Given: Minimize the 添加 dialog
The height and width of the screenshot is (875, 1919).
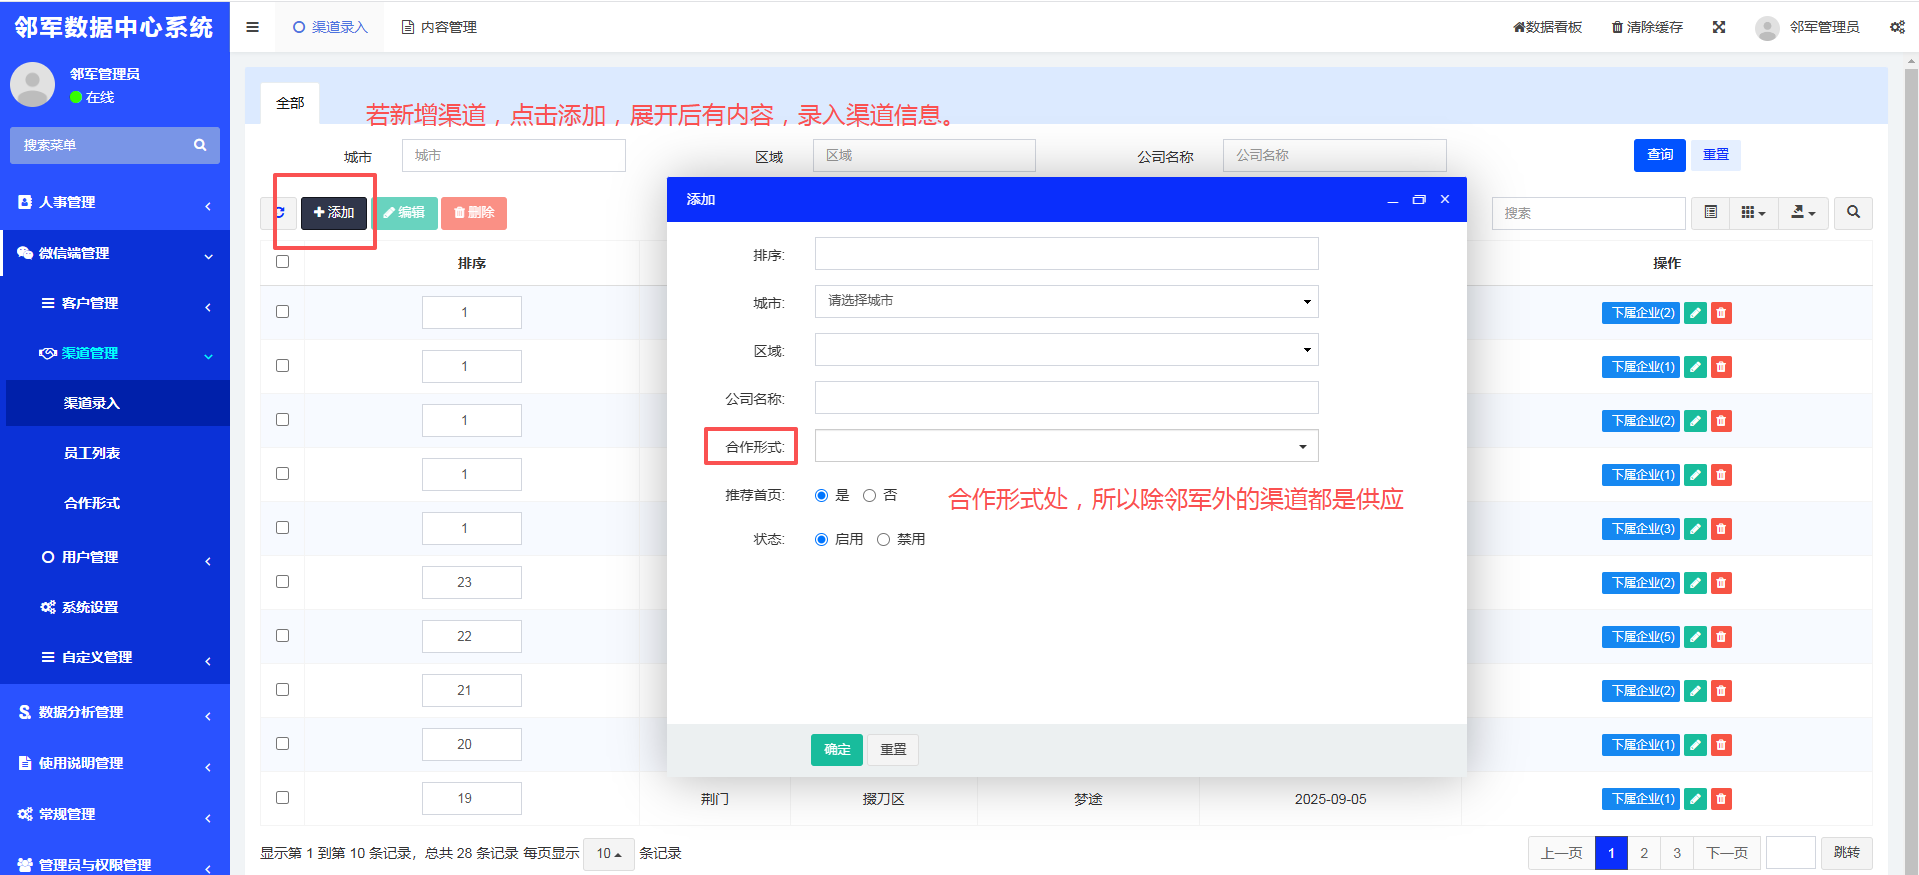Looking at the screenshot, I should pos(1392,200).
